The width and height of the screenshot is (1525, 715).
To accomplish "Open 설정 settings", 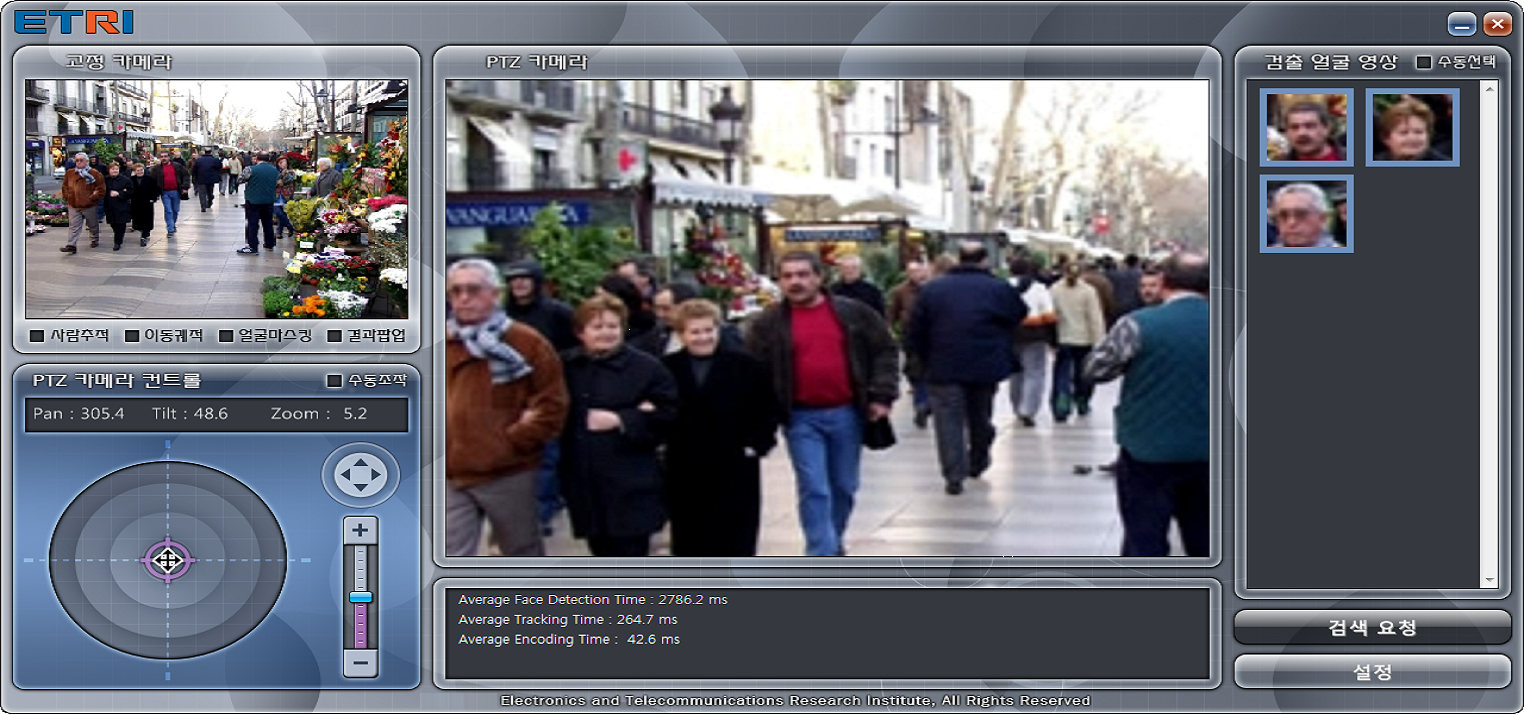I will [x=1372, y=672].
